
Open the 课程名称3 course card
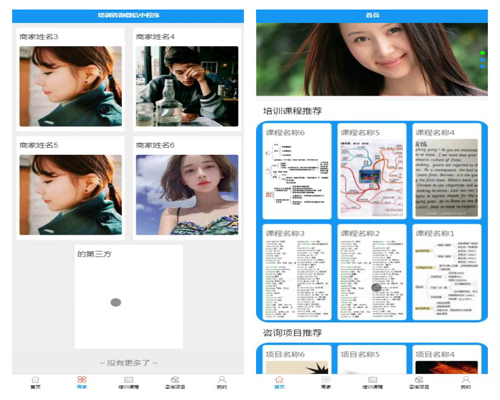297,272
